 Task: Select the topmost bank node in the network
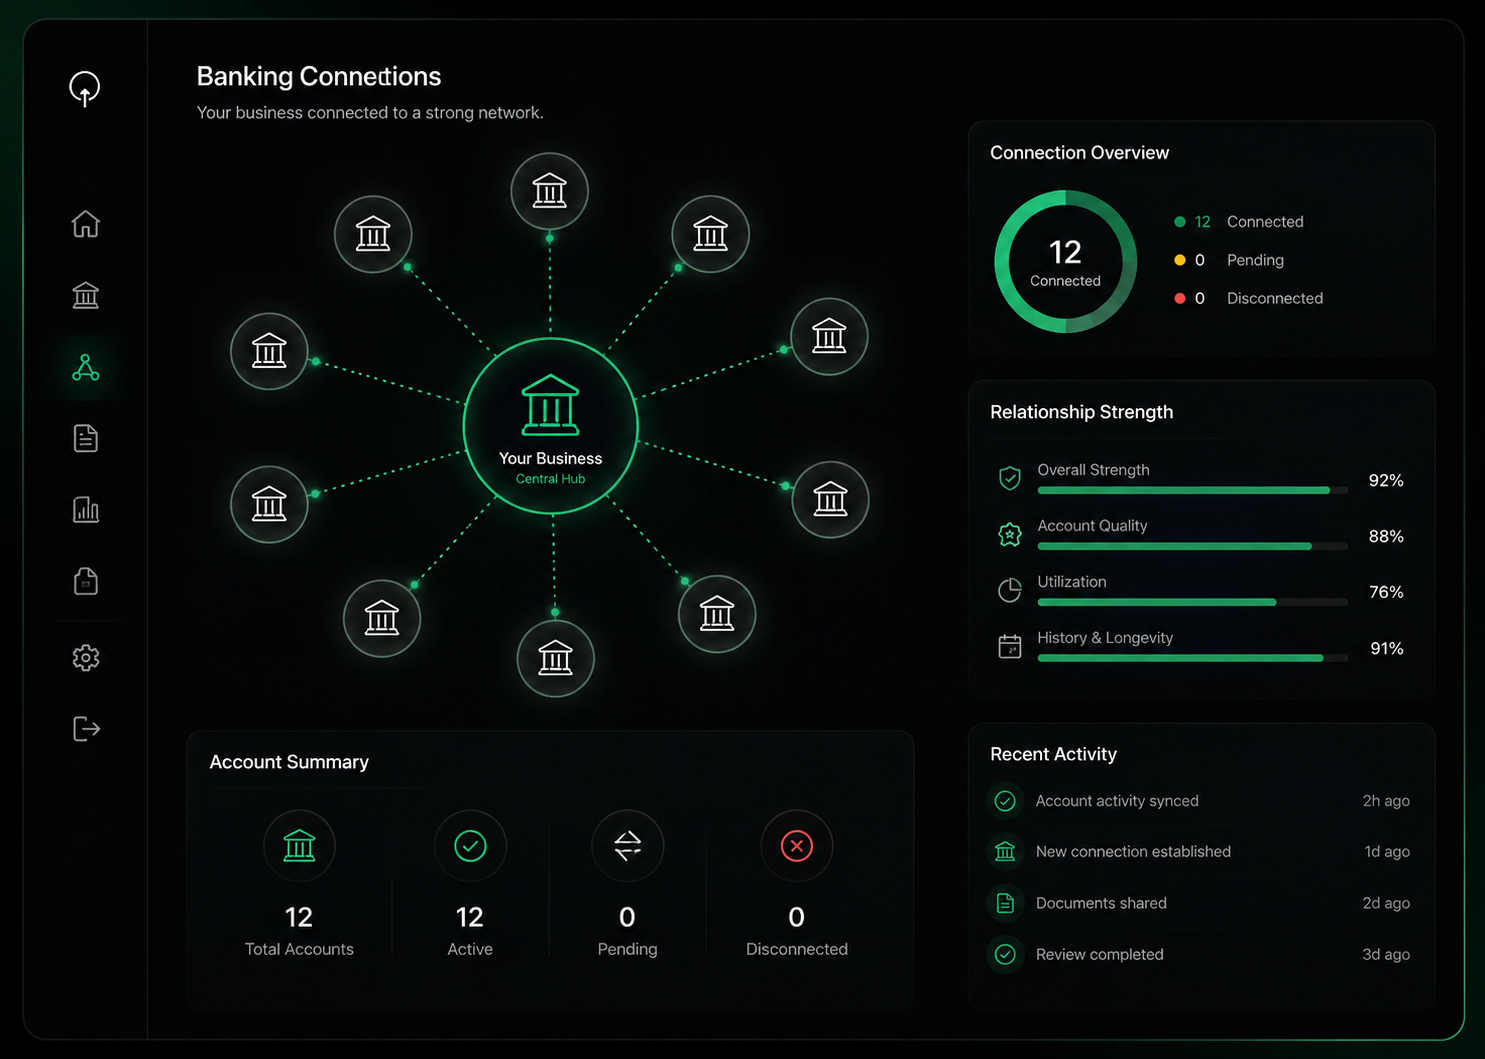[549, 191]
